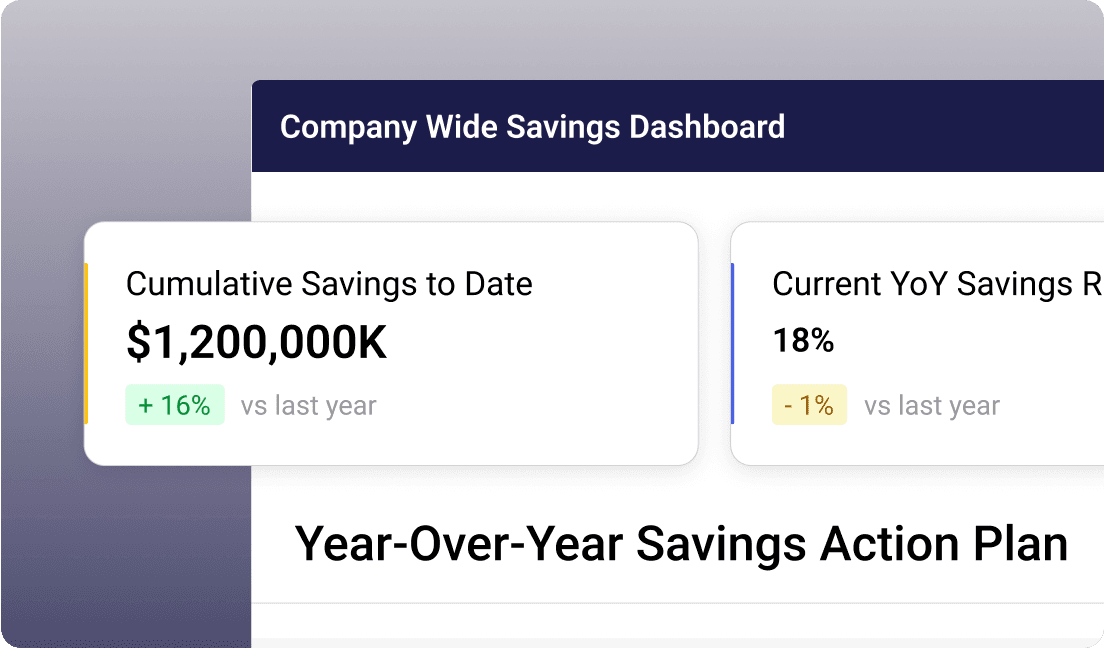Click the Current YoY Savings Rate card
Viewport: 1104px width, 648px height.
tap(915, 343)
